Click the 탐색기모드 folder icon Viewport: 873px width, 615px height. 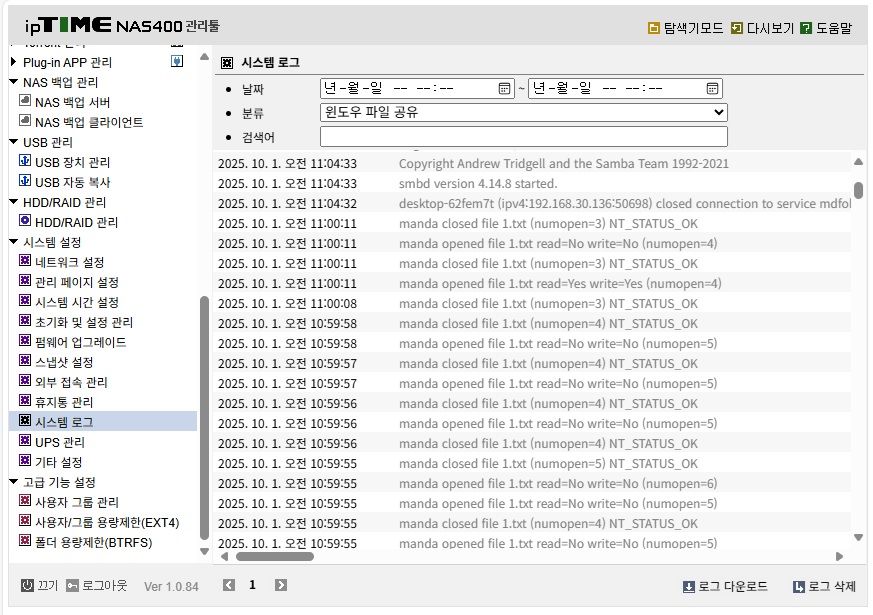click(x=654, y=28)
